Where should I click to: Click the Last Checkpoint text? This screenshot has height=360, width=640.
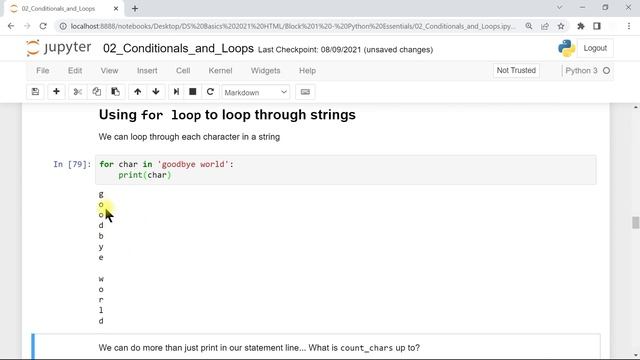click(345, 50)
